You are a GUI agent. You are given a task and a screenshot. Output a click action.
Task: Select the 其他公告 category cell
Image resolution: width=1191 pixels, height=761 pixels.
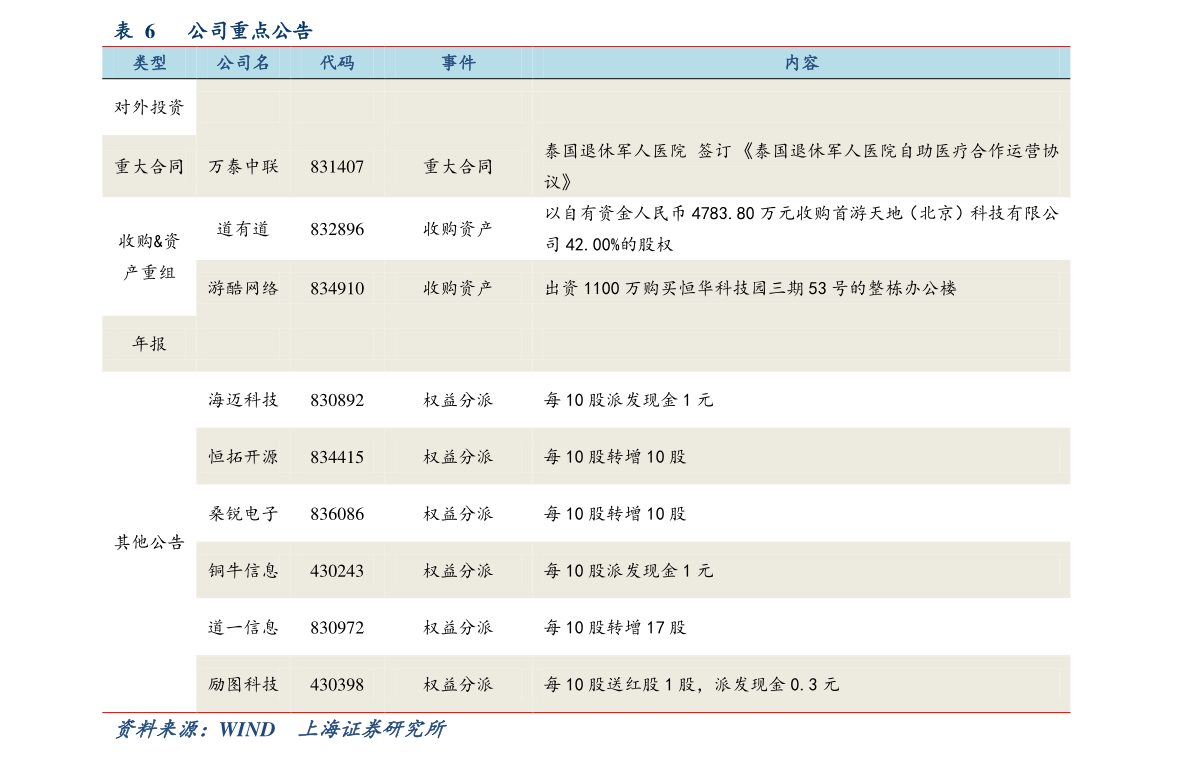click(150, 542)
